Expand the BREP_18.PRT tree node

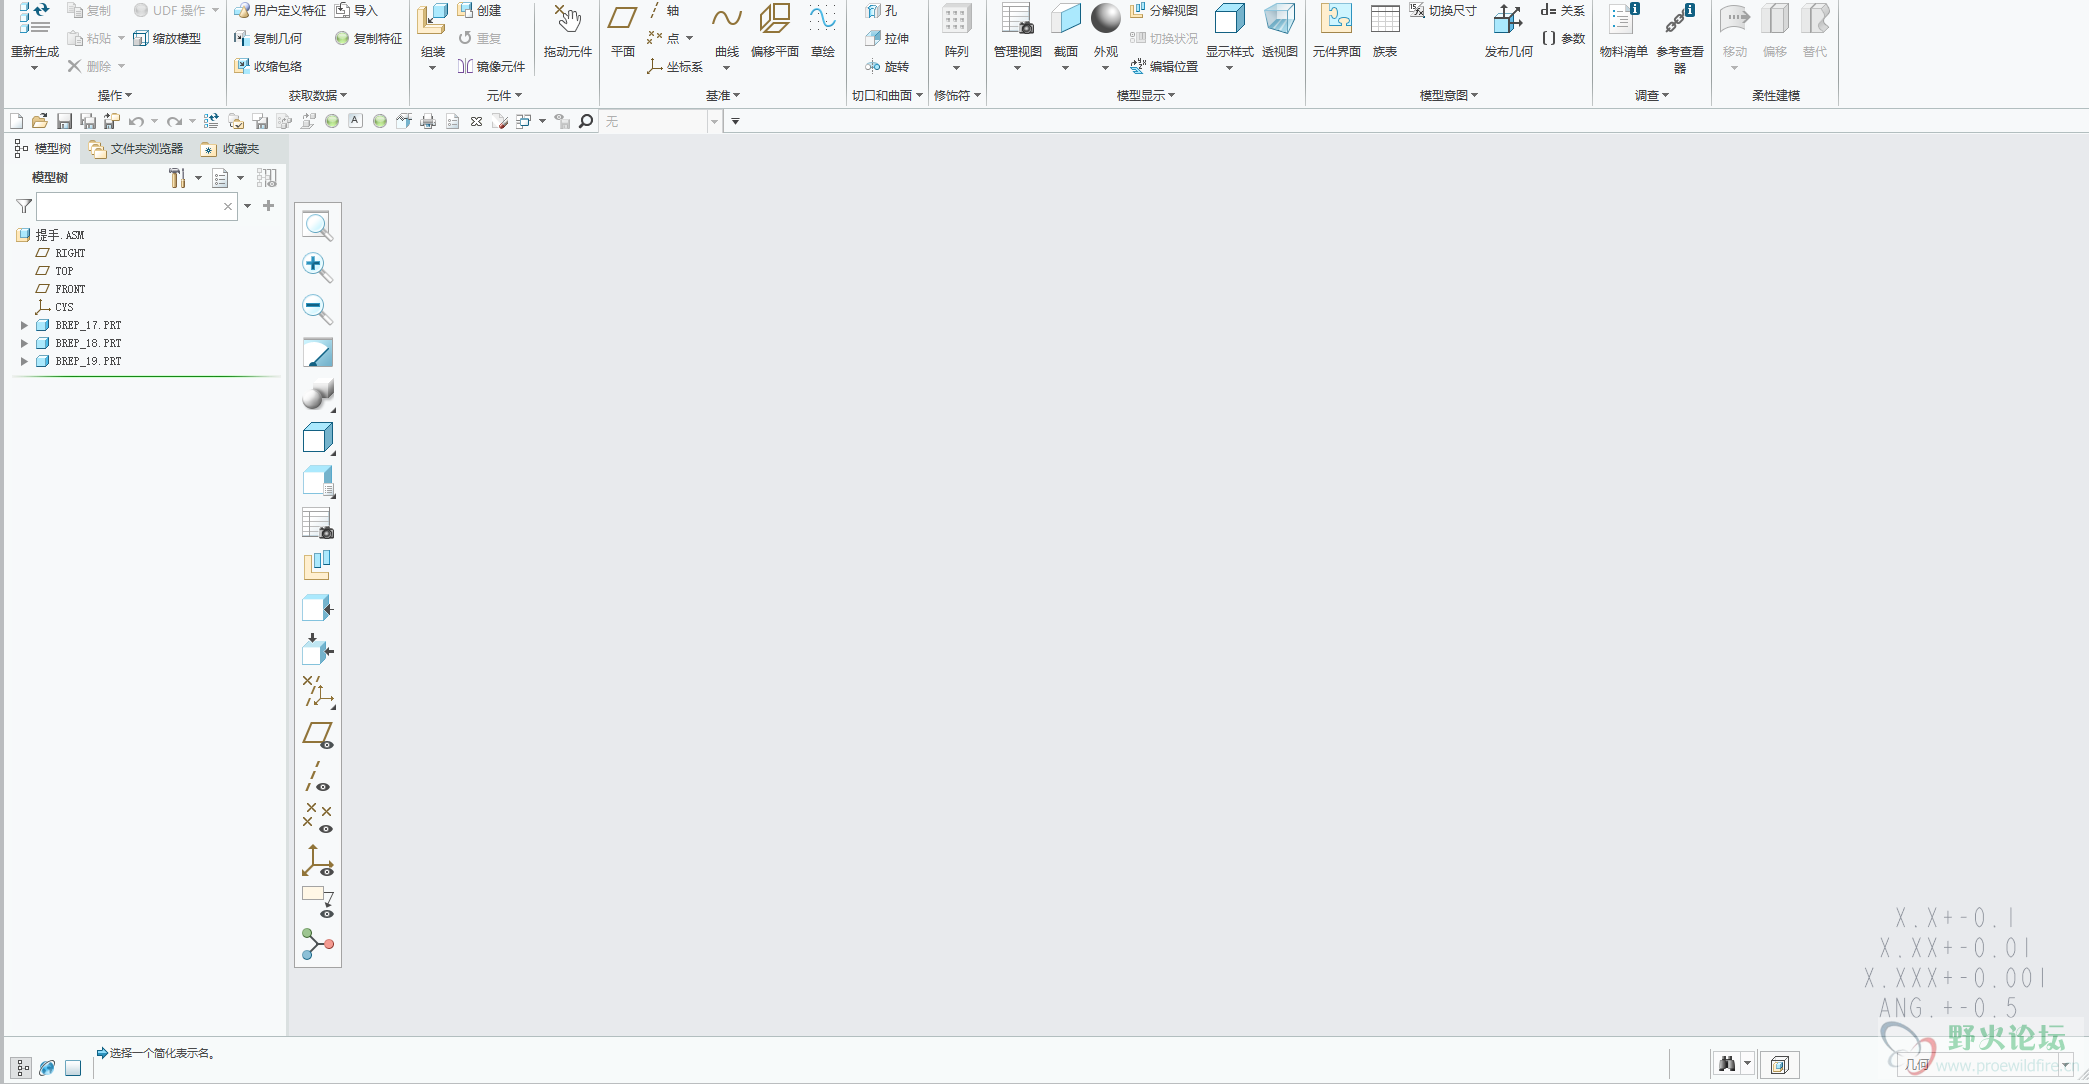point(24,343)
